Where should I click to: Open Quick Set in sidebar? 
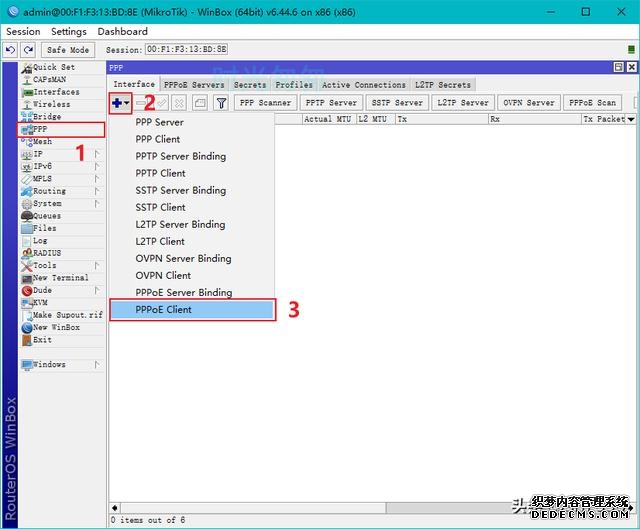[x=62, y=67]
